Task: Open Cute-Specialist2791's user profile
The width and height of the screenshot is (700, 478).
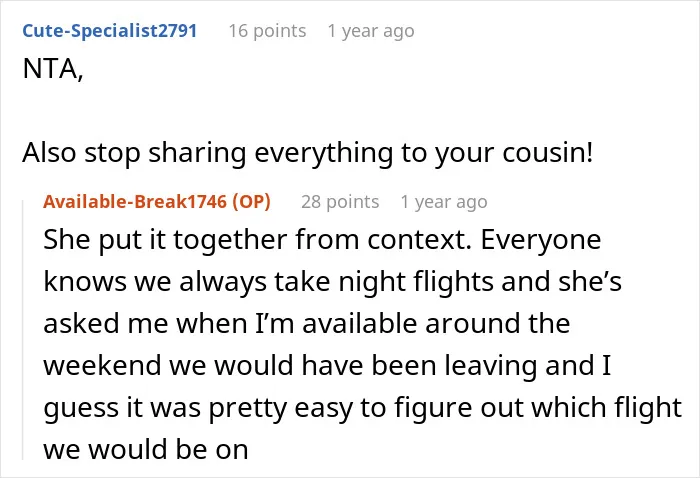Action: 109,31
